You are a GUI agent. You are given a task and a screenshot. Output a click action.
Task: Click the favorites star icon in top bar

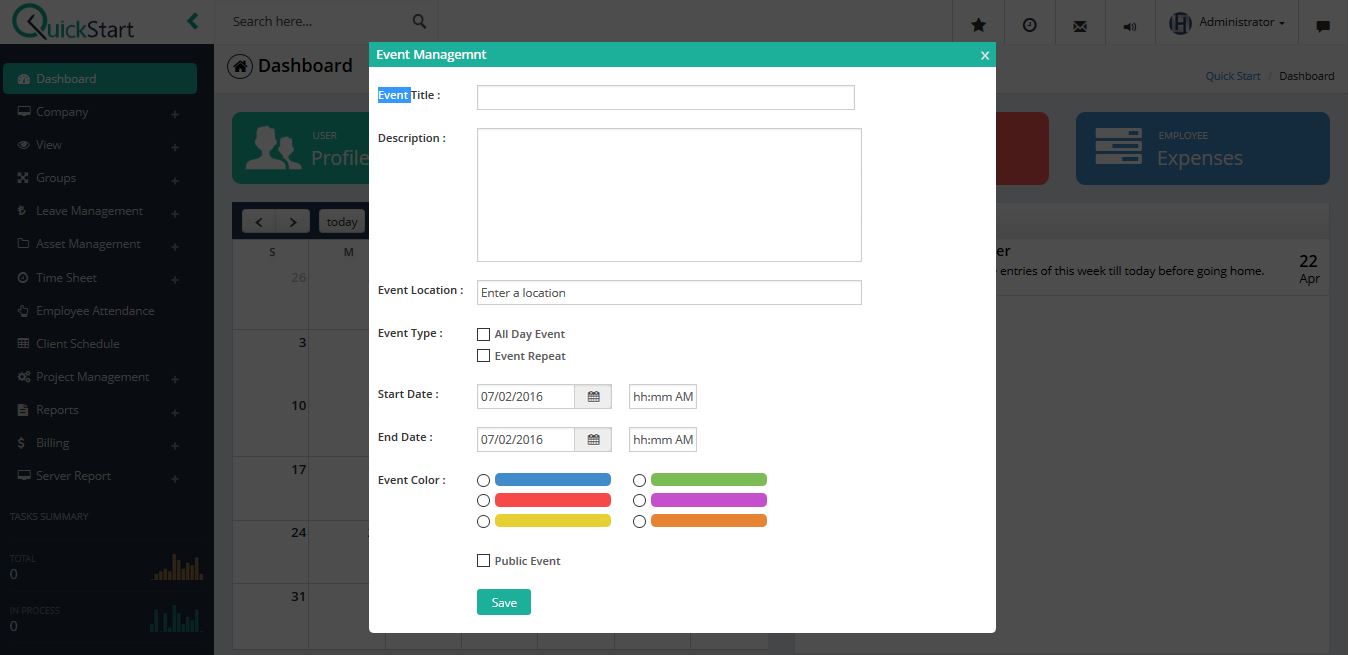[978, 23]
